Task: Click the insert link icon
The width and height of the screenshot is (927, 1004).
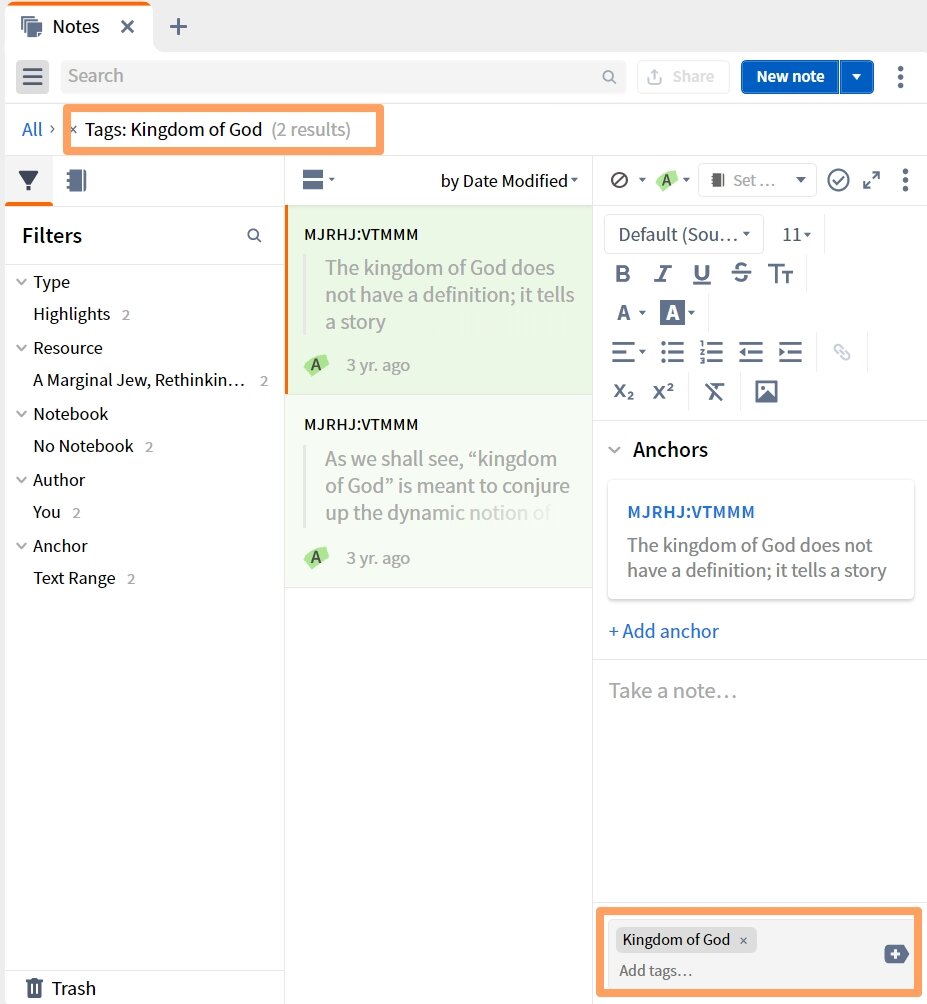Action: pos(842,352)
